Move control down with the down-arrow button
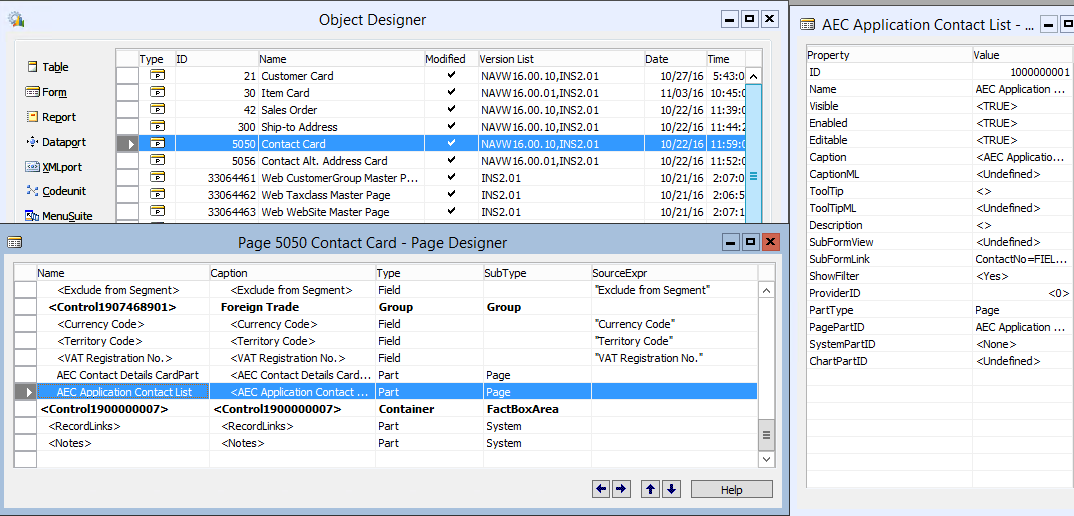1074x516 pixels. click(x=671, y=489)
